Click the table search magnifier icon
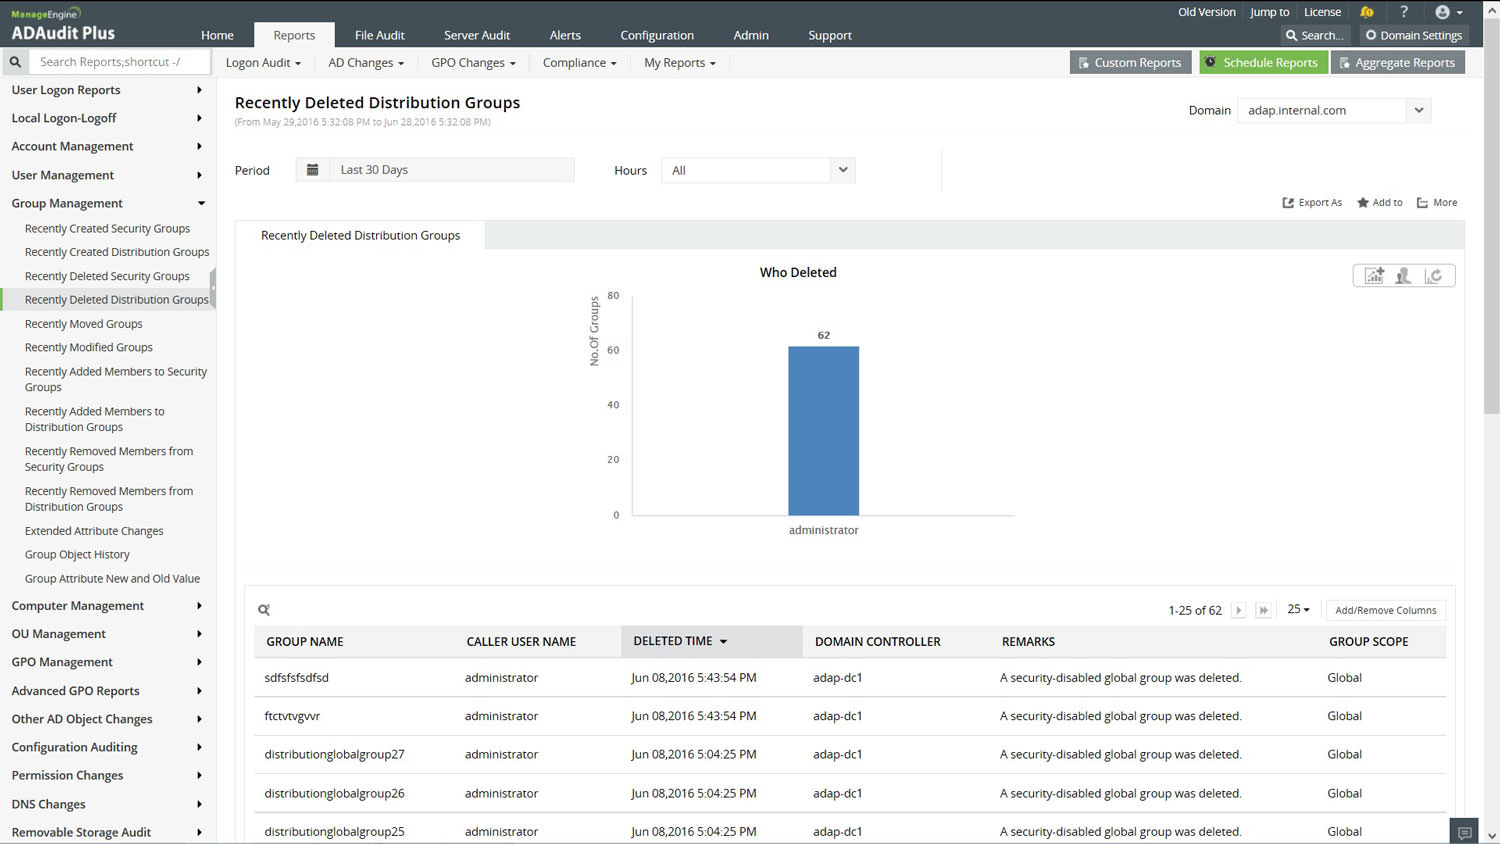 [x=264, y=610]
